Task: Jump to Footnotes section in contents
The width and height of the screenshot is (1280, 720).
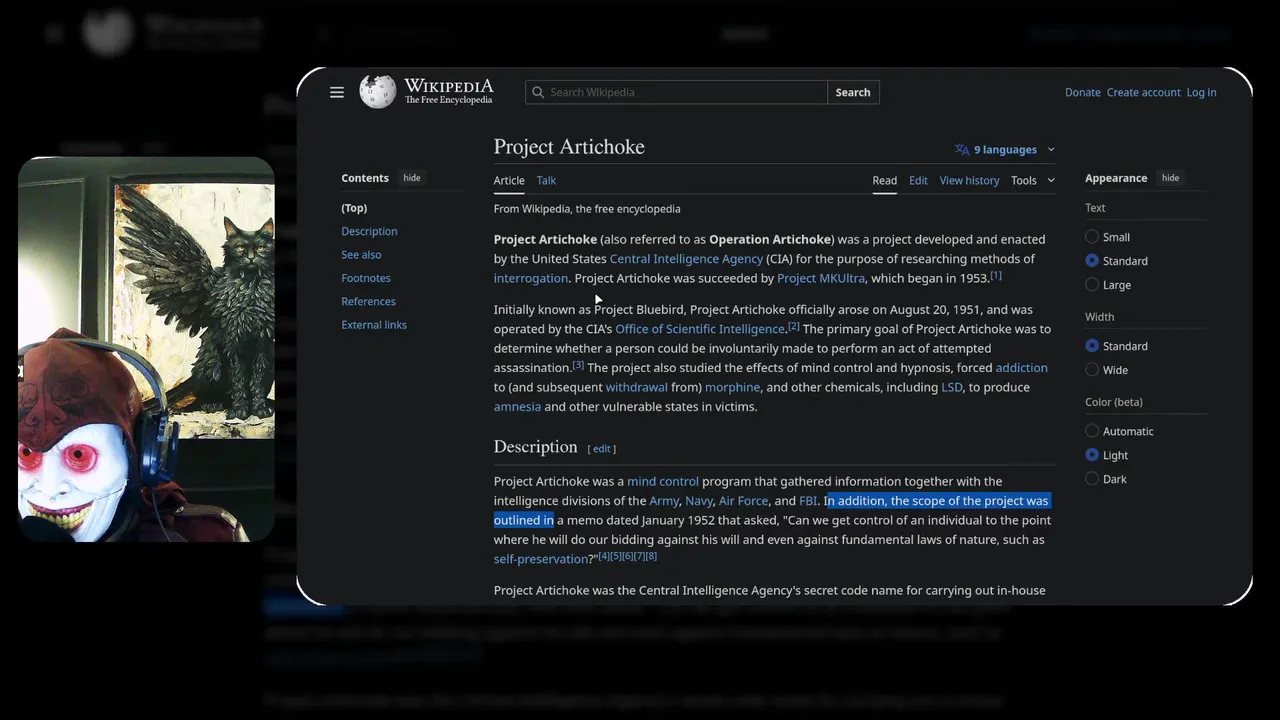Action: (x=366, y=278)
